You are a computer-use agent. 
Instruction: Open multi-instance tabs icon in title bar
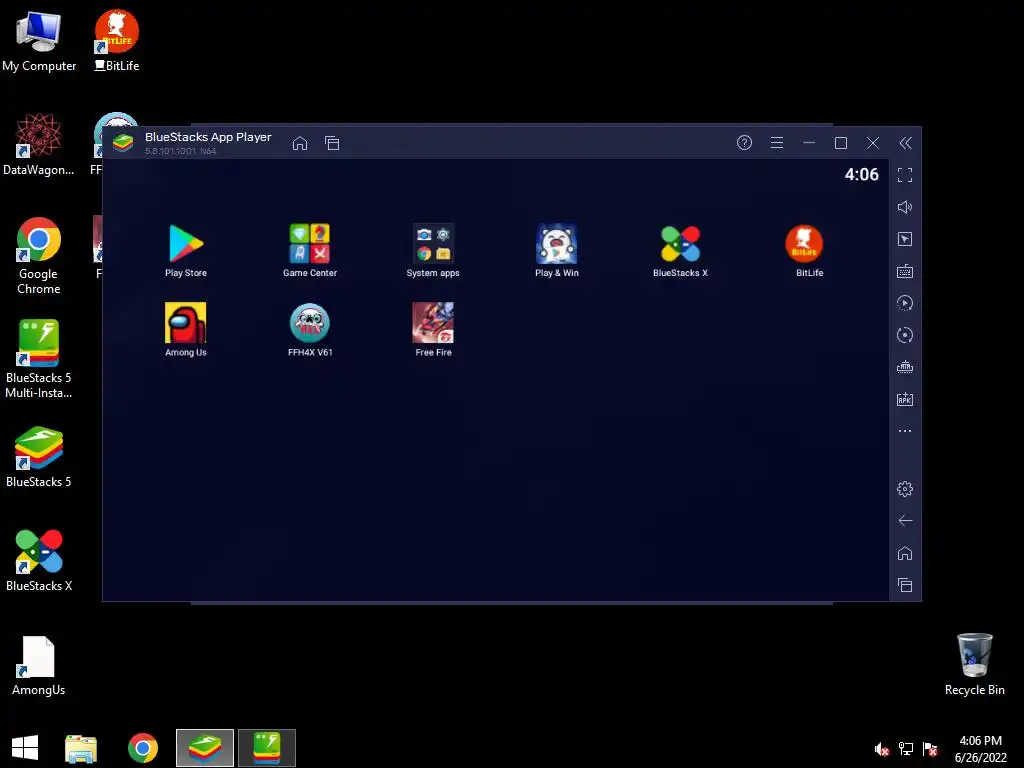pos(332,143)
